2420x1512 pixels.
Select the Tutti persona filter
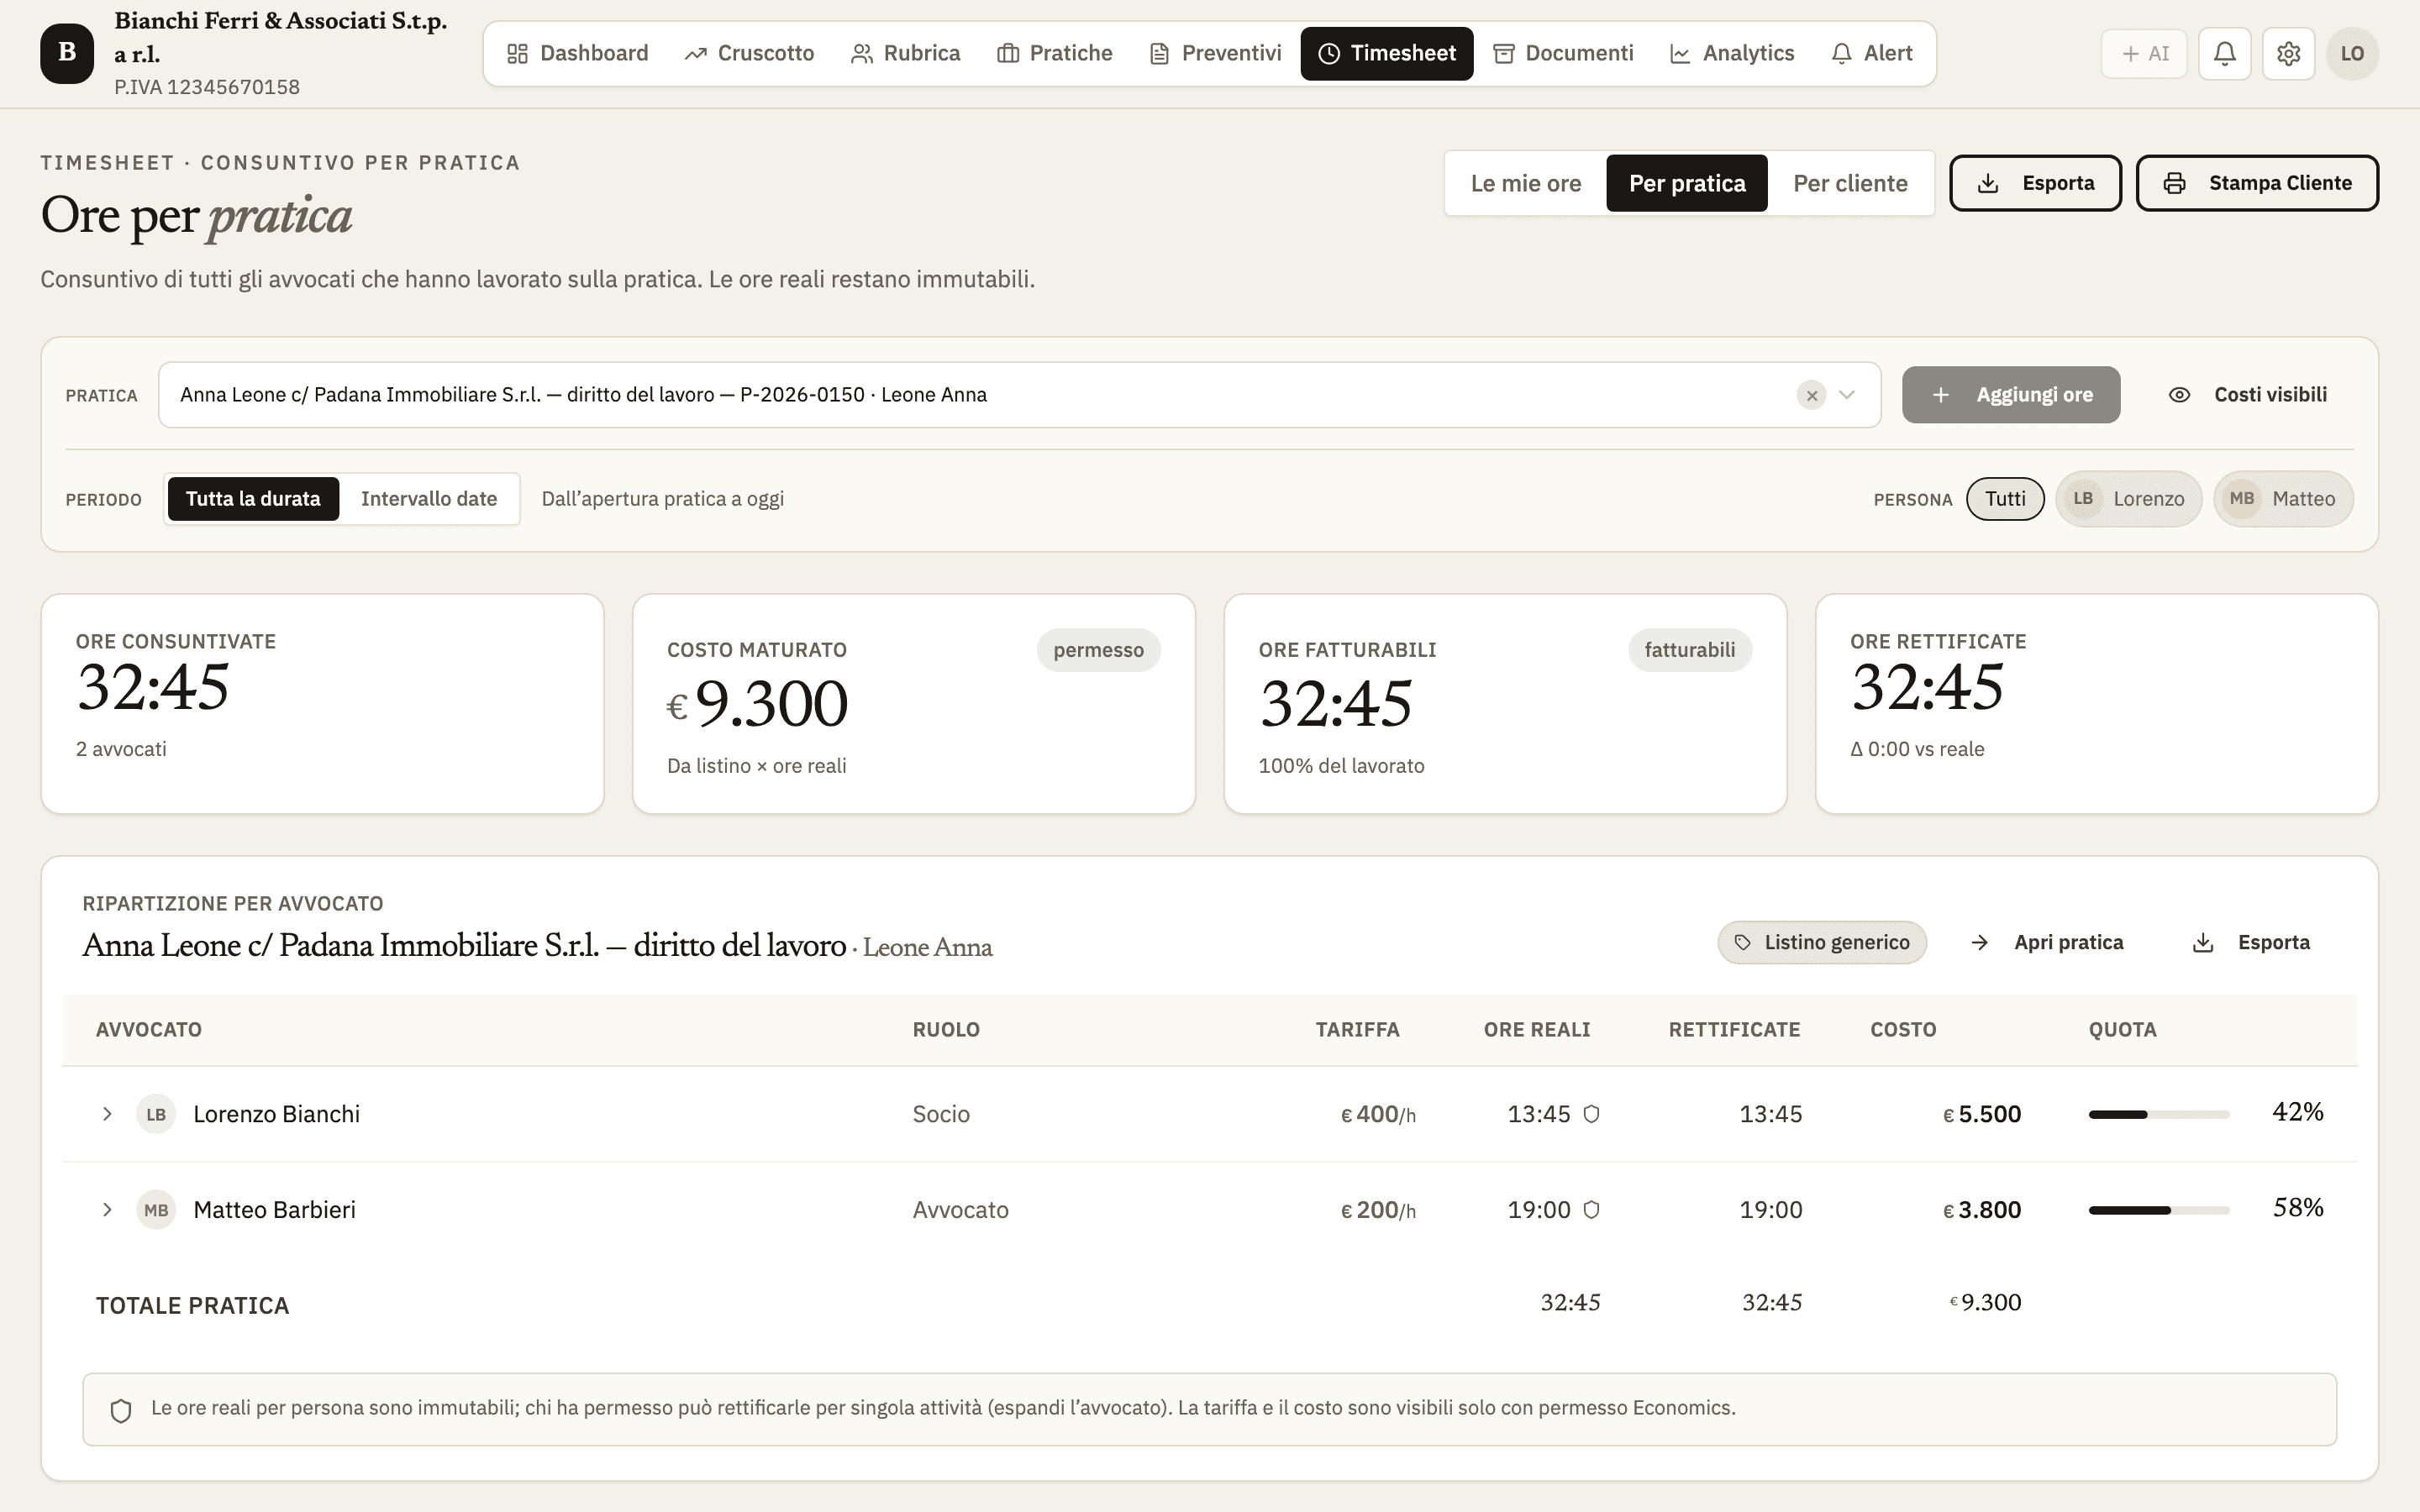click(2005, 499)
